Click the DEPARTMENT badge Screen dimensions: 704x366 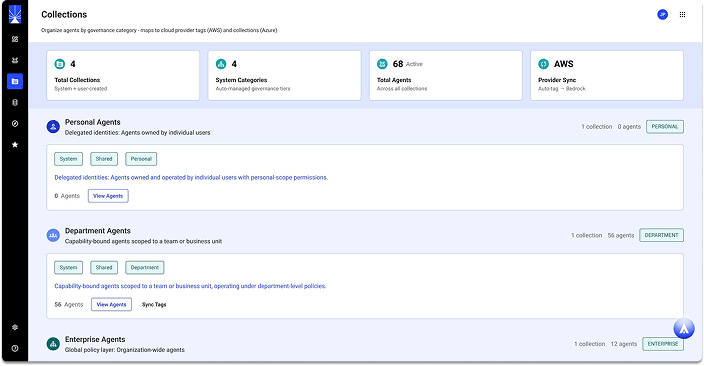[661, 235]
